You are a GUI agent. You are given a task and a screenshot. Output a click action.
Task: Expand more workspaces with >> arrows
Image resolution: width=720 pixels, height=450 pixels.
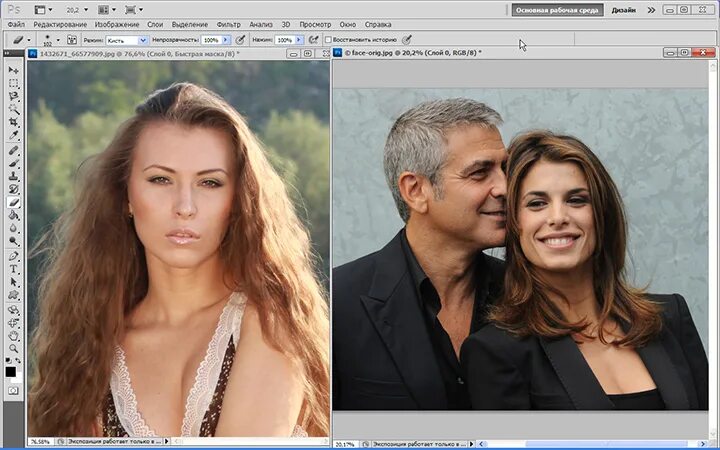click(x=651, y=10)
